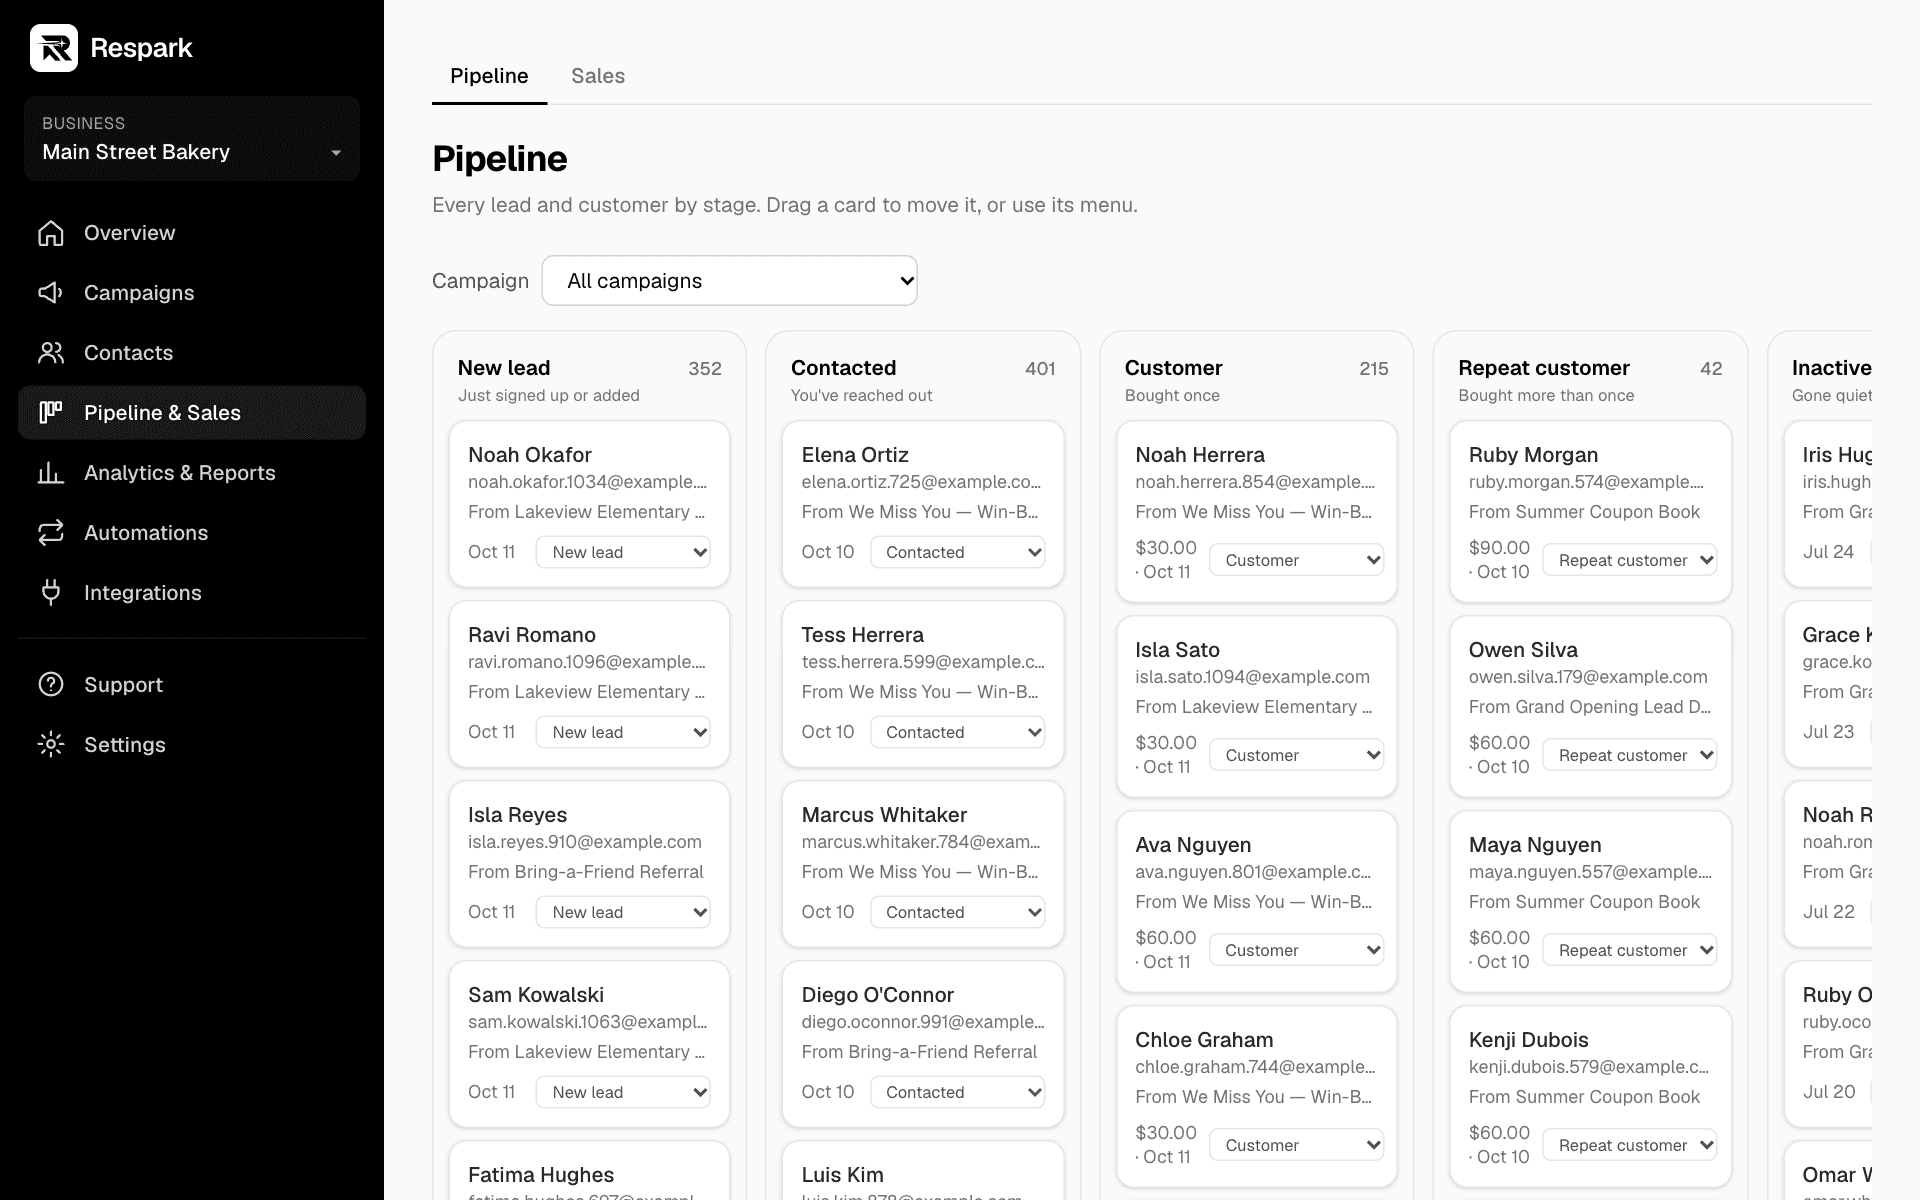The height and width of the screenshot is (1200, 1920).
Task: Click the Automations loop icon
Action: [51, 533]
